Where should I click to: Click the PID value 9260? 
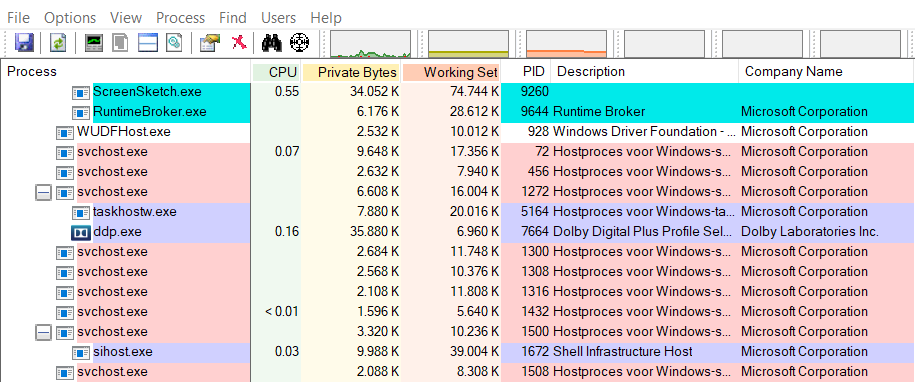[x=534, y=92]
